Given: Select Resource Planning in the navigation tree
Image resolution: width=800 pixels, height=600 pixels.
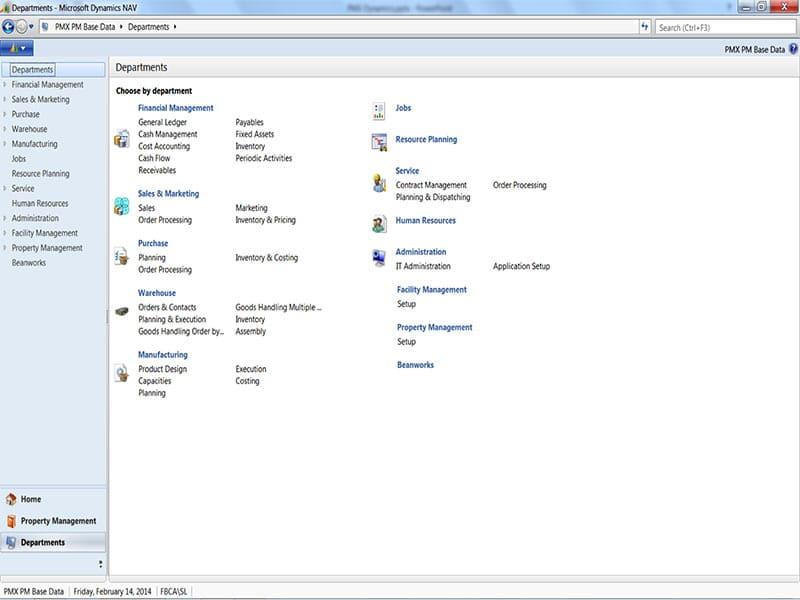Looking at the screenshot, I should click(x=40, y=173).
